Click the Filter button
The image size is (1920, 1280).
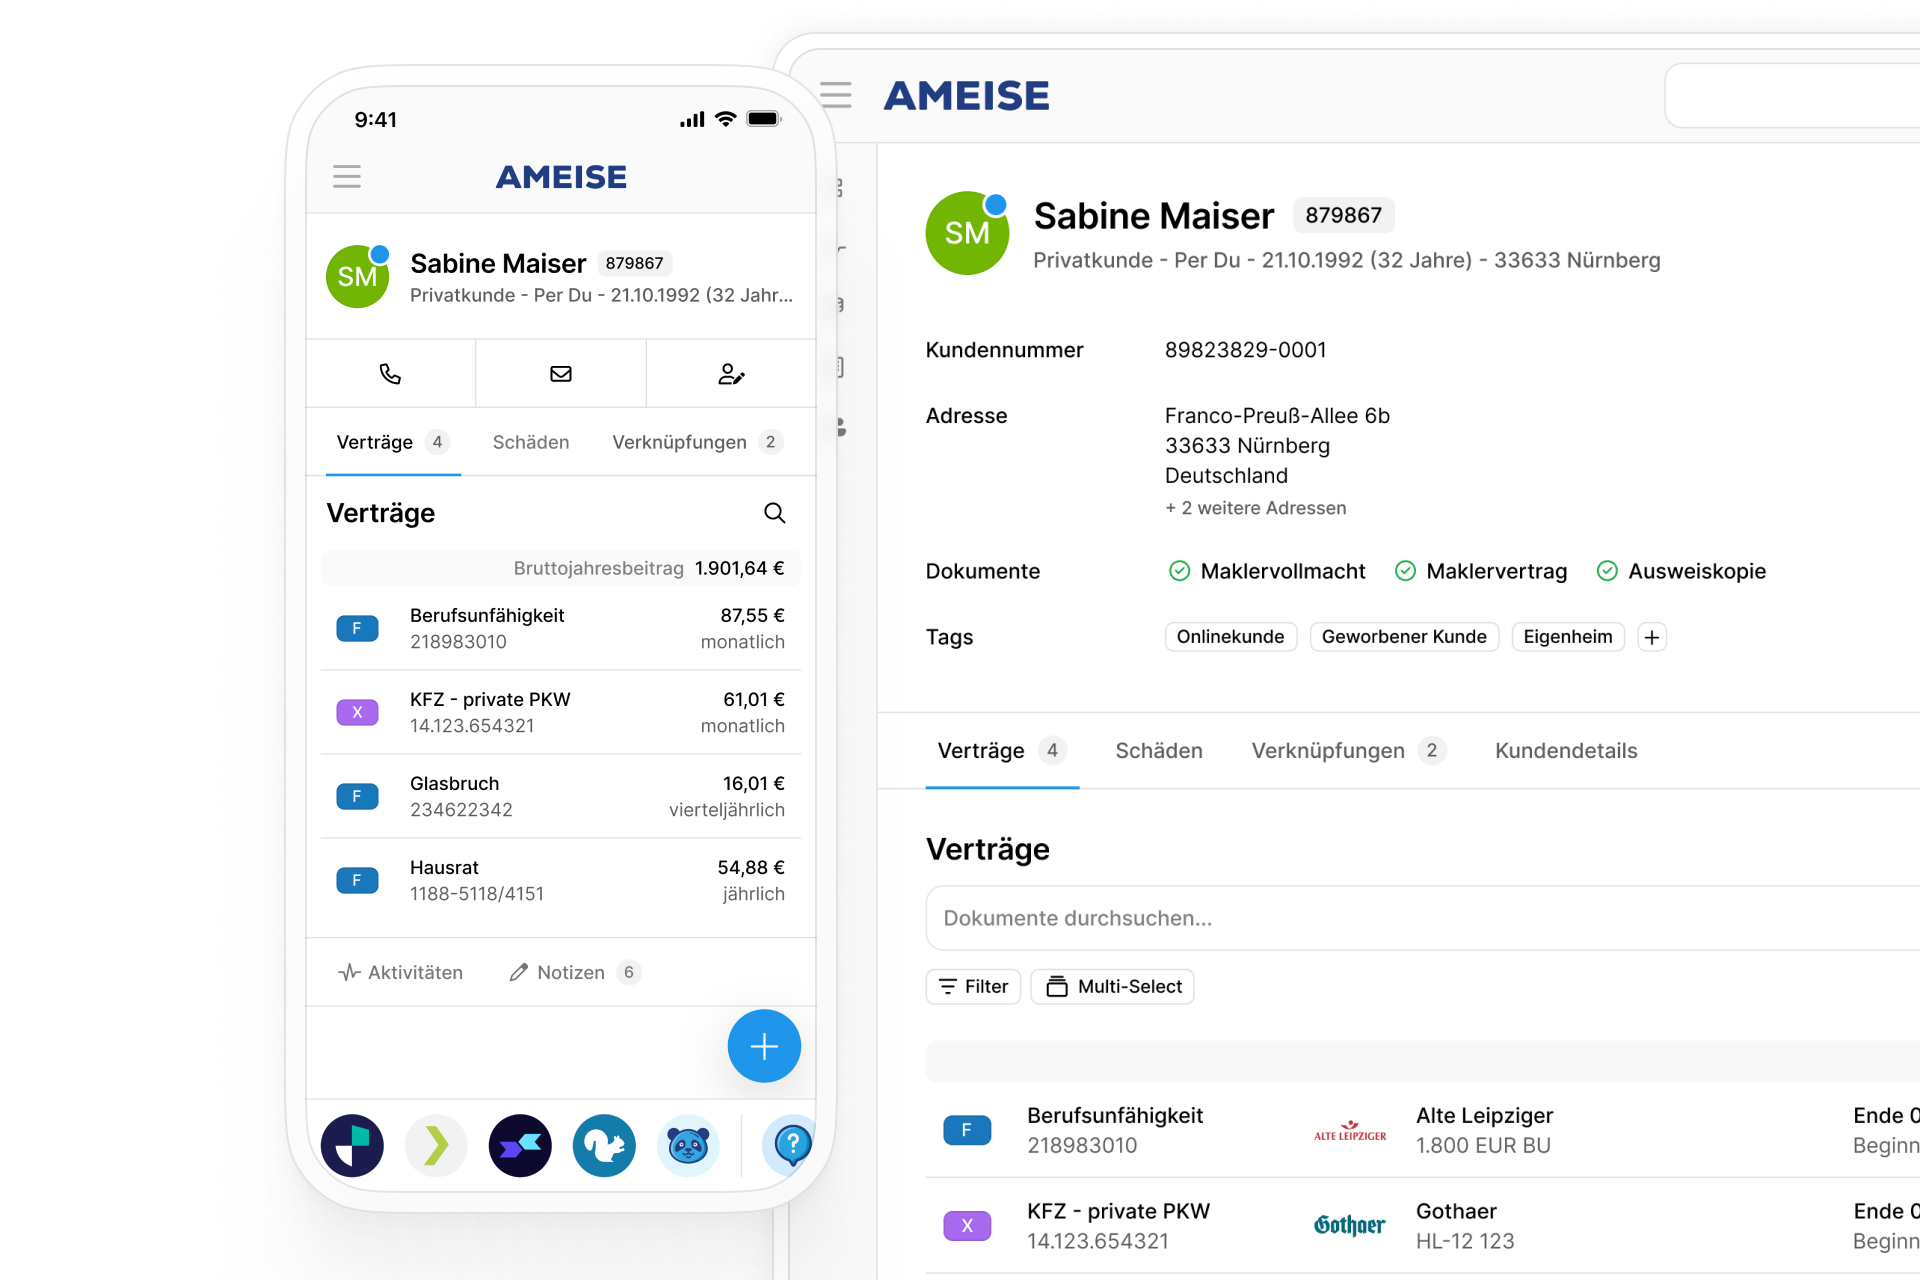click(973, 987)
